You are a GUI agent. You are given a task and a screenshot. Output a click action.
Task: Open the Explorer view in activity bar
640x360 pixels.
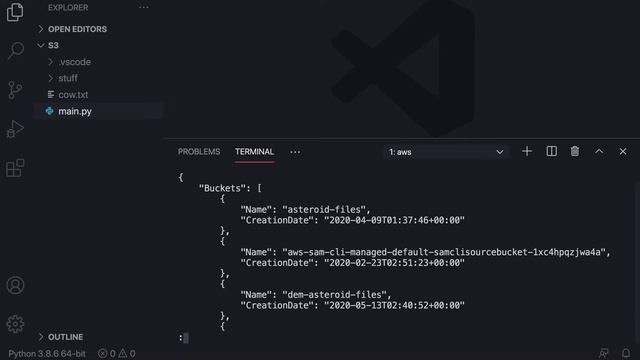(15, 12)
